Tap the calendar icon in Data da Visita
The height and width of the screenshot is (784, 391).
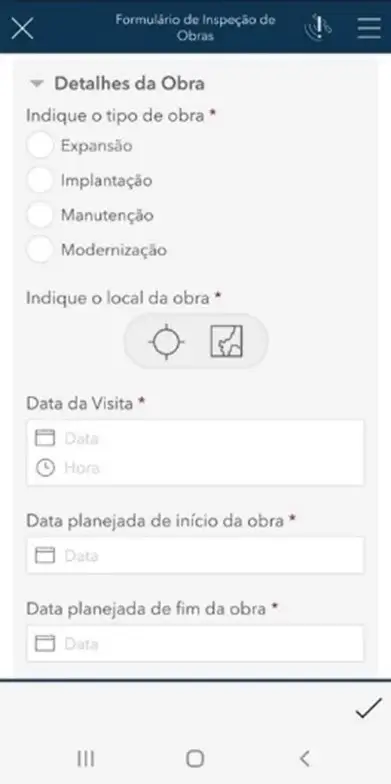click(45, 438)
